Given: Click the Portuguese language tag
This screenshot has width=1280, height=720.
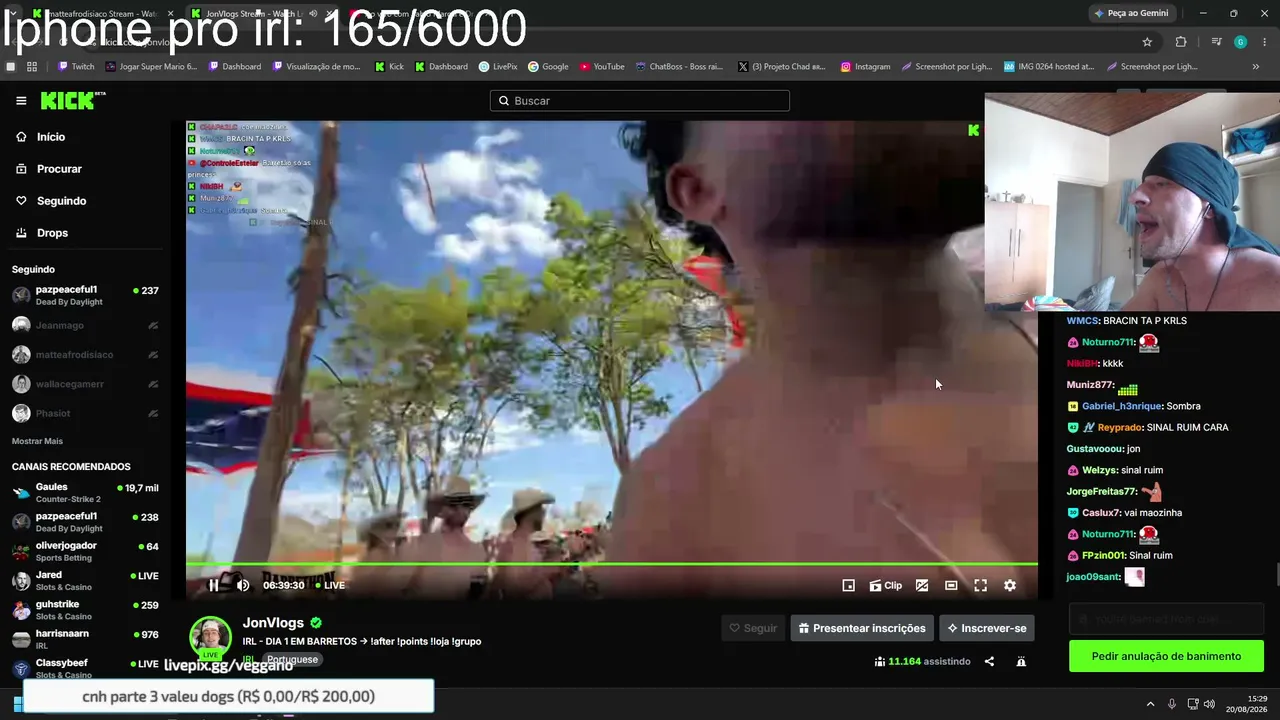Looking at the screenshot, I should pos(292,660).
